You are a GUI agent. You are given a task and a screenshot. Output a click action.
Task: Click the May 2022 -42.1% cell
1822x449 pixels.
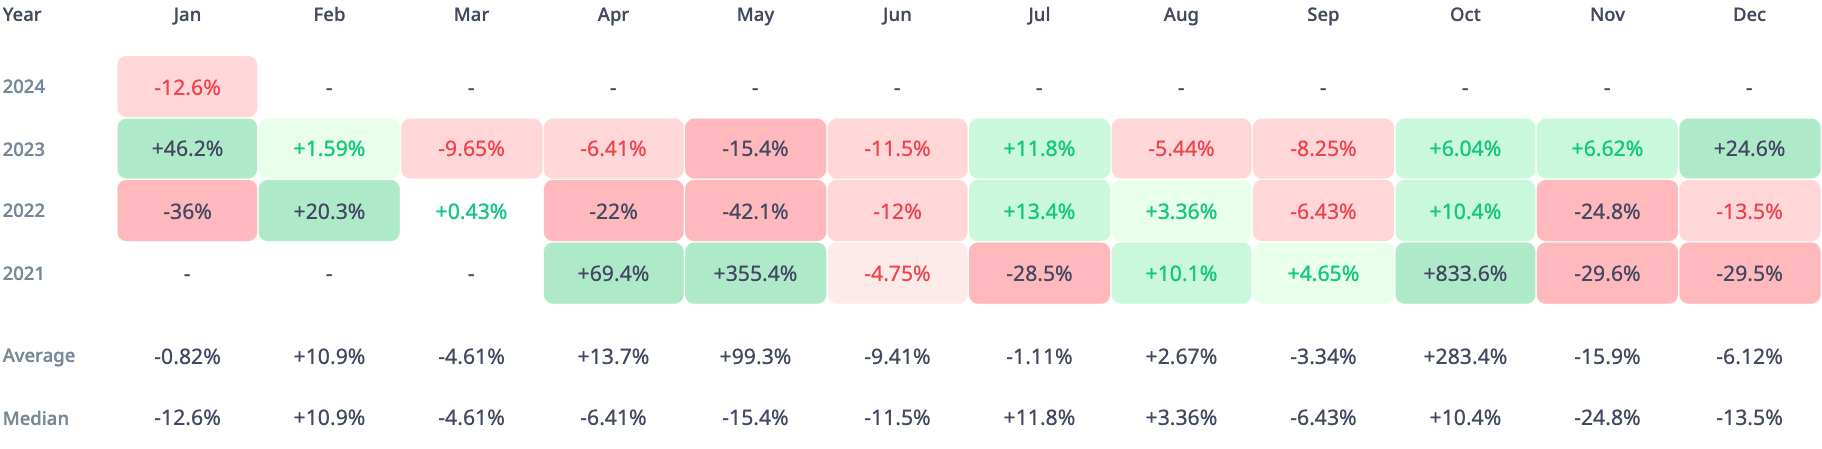[x=755, y=211]
